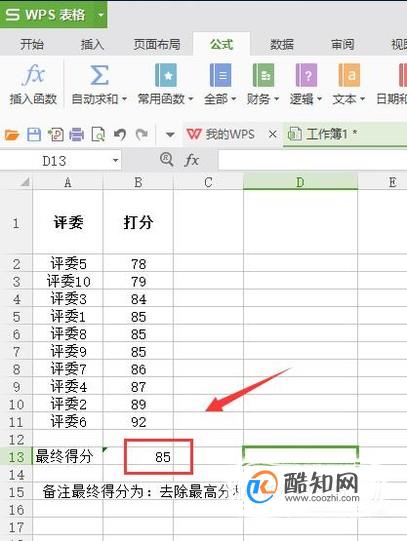This screenshot has width=407, height=541.
Task: Switch to the 数据 ribbon tab
Action: [x=282, y=45]
